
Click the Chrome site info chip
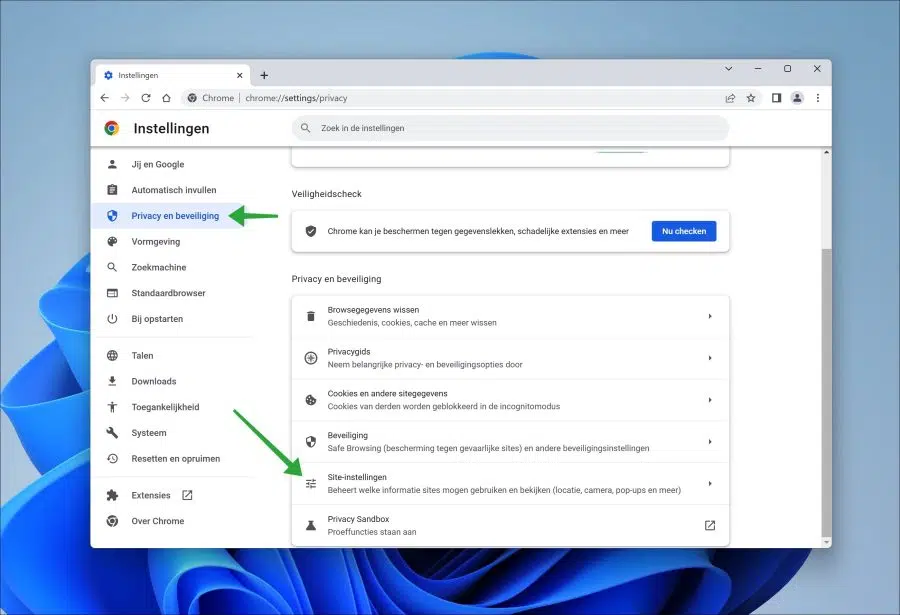tap(211, 98)
